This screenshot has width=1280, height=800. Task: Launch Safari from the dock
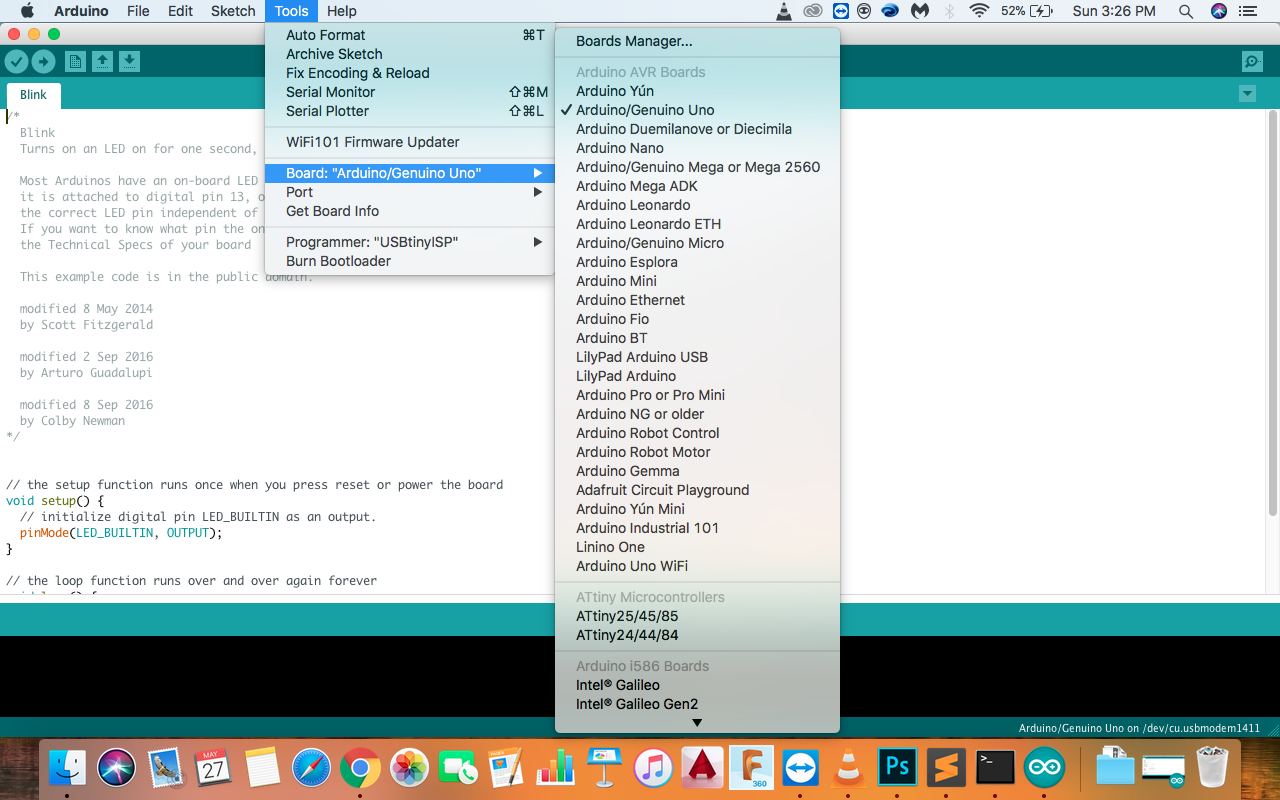pyautogui.click(x=311, y=768)
